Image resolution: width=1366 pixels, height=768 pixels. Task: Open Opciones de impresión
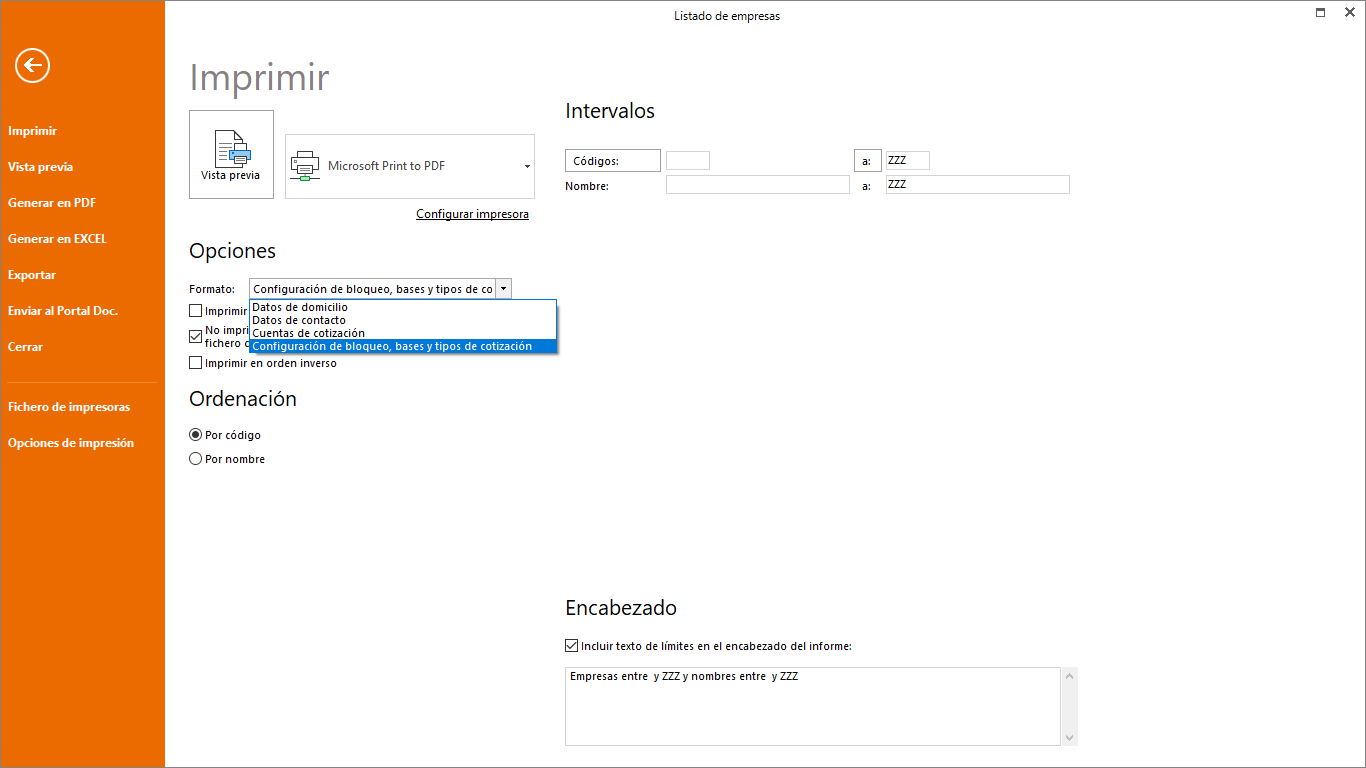[x=71, y=443]
